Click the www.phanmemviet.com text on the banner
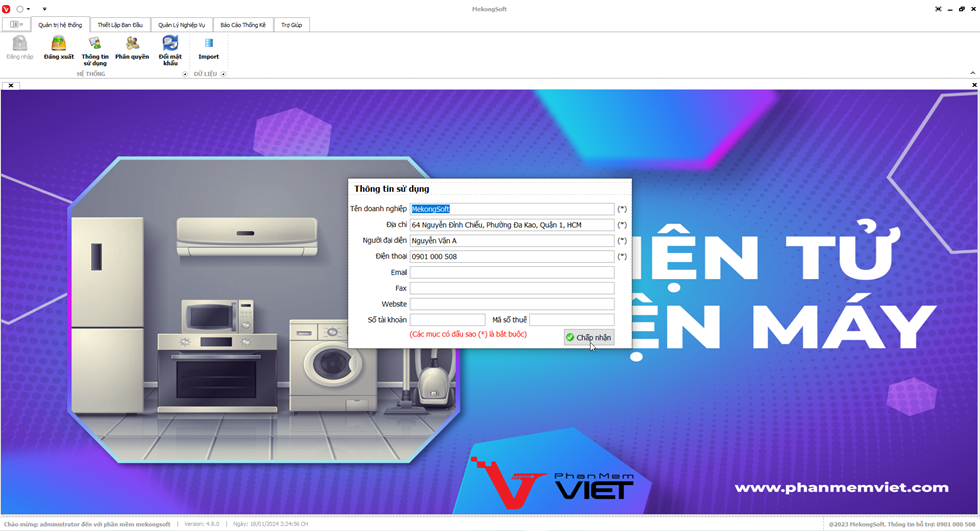This screenshot has width=980, height=531. (841, 487)
